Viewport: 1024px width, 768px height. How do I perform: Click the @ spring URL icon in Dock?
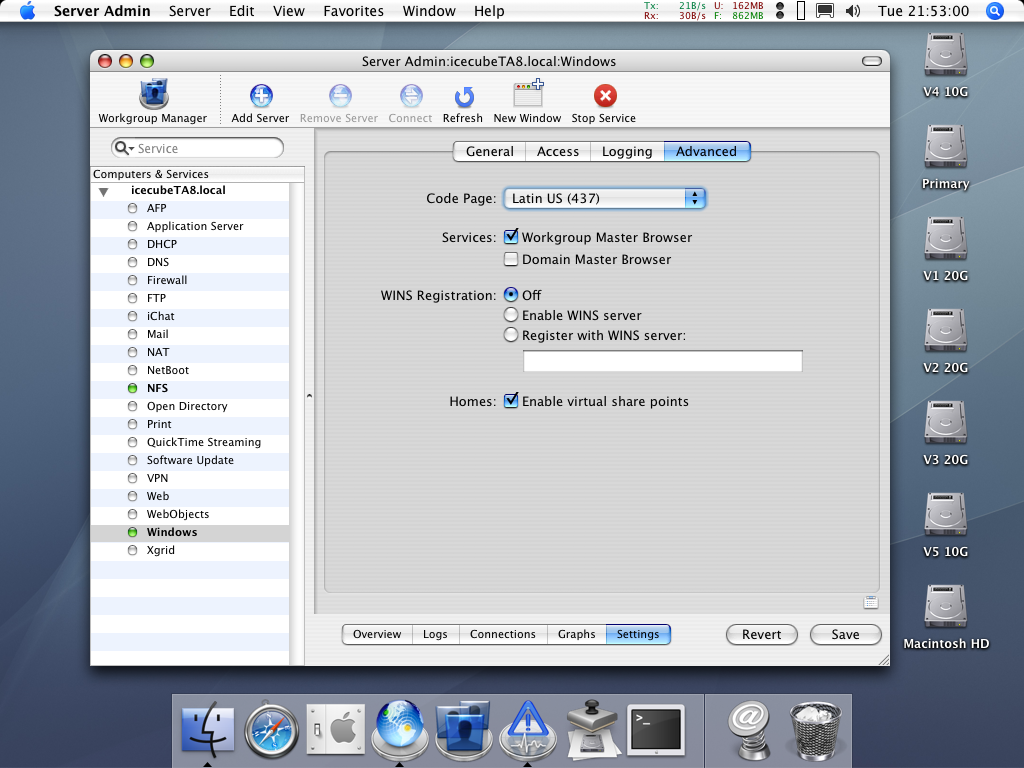750,729
